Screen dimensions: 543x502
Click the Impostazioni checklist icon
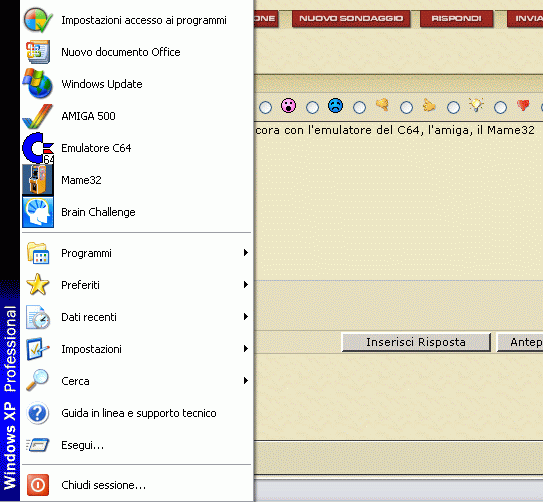click(38, 349)
